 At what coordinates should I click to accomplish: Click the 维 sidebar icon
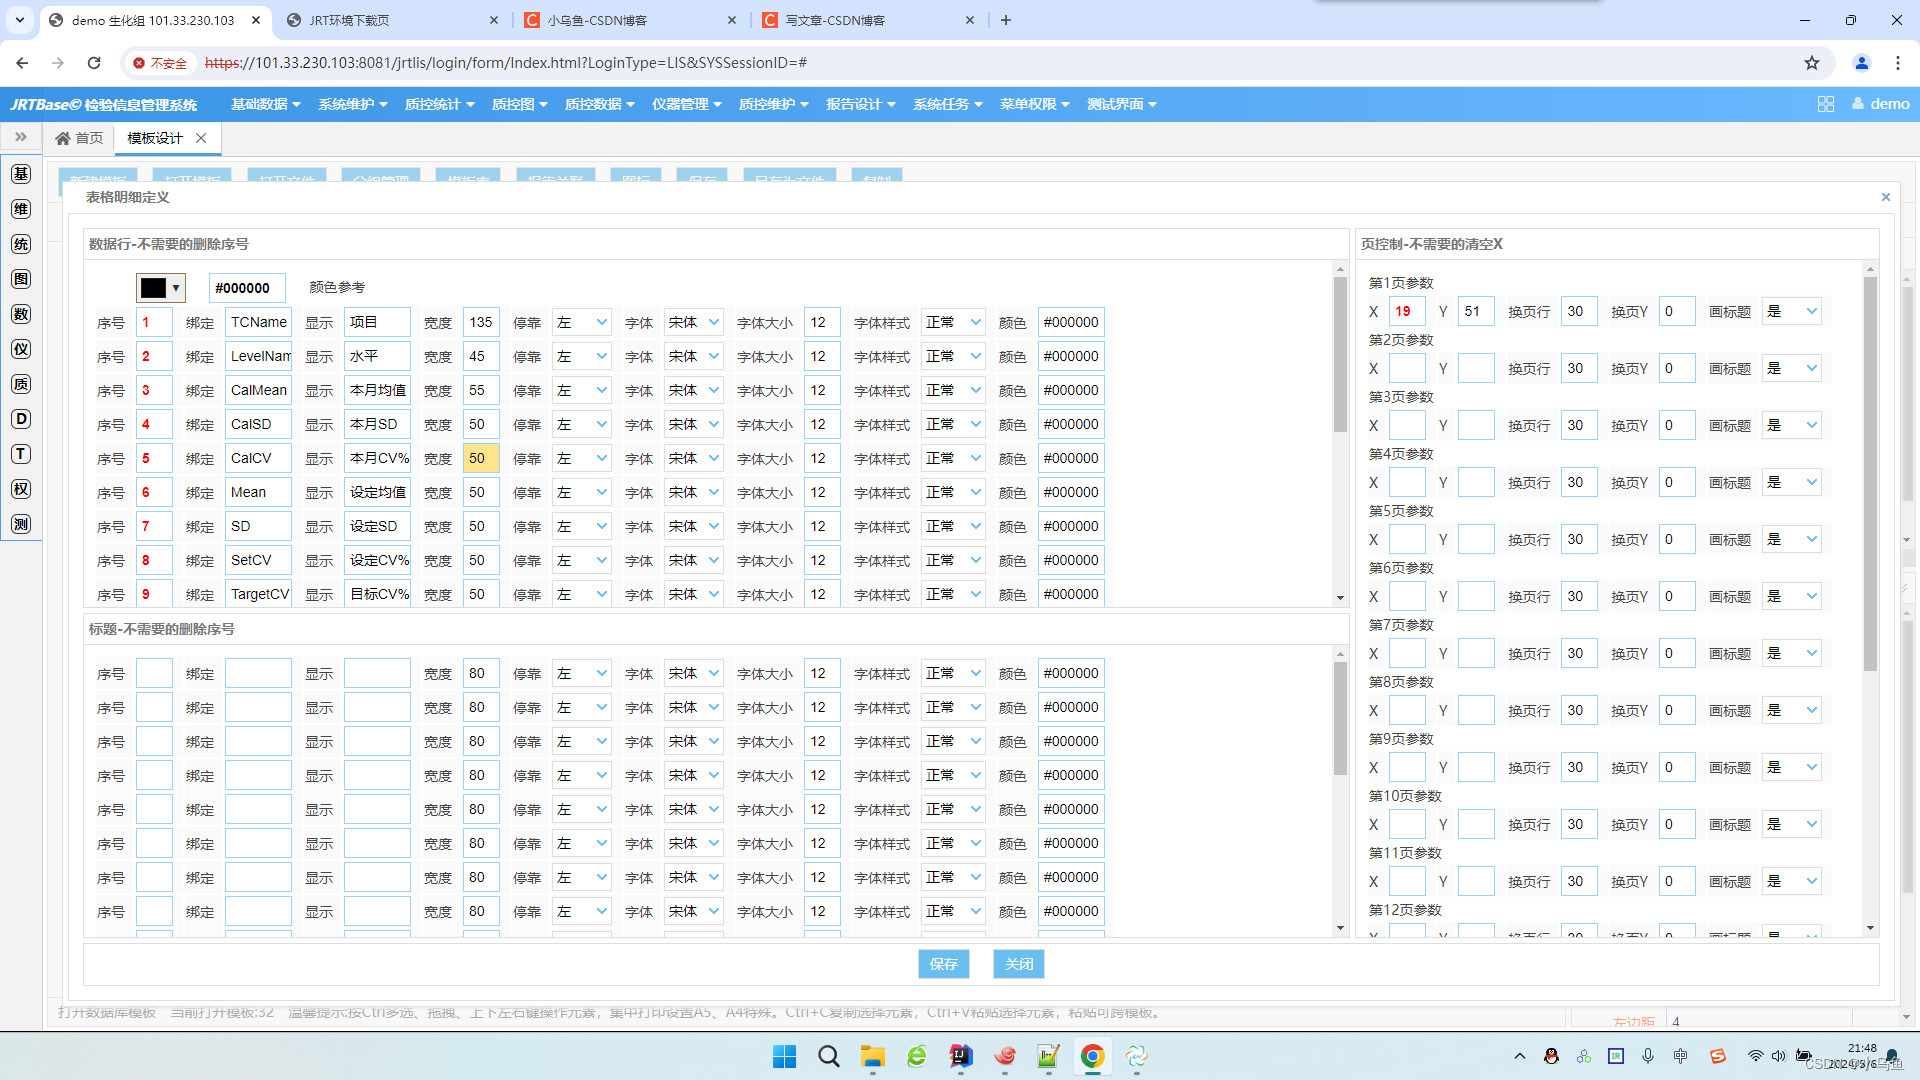click(21, 209)
